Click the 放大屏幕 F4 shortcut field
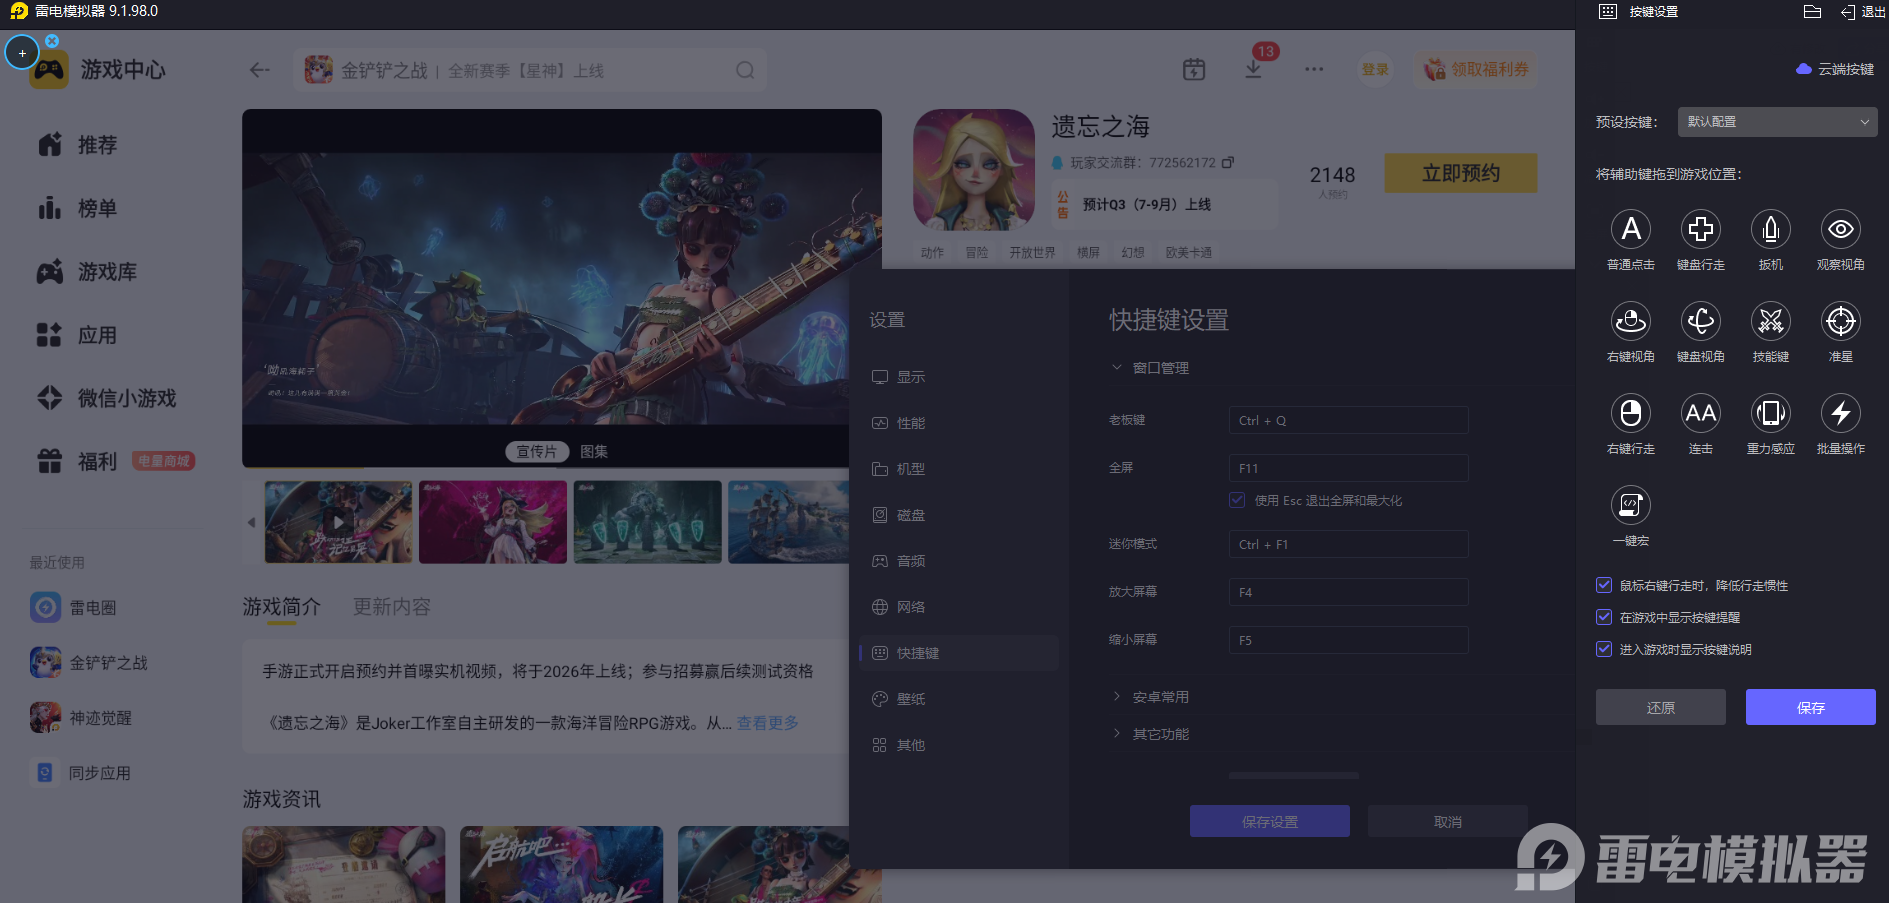Image resolution: width=1889 pixels, height=903 pixels. pos(1348,592)
